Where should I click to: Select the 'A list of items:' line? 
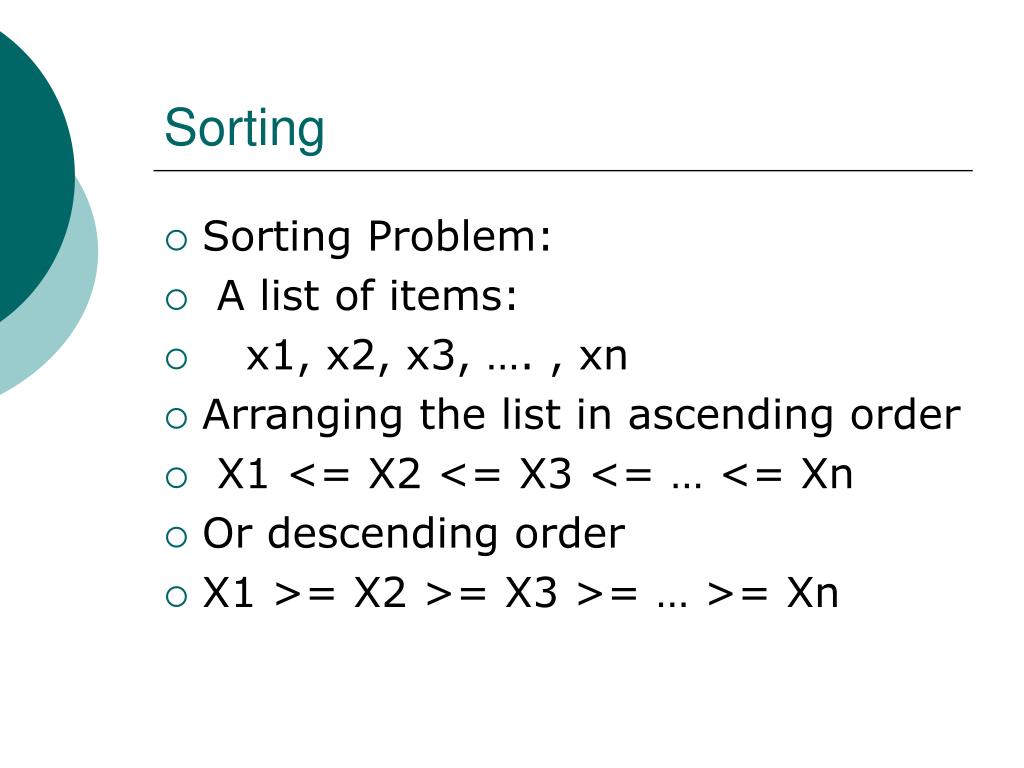click(367, 295)
